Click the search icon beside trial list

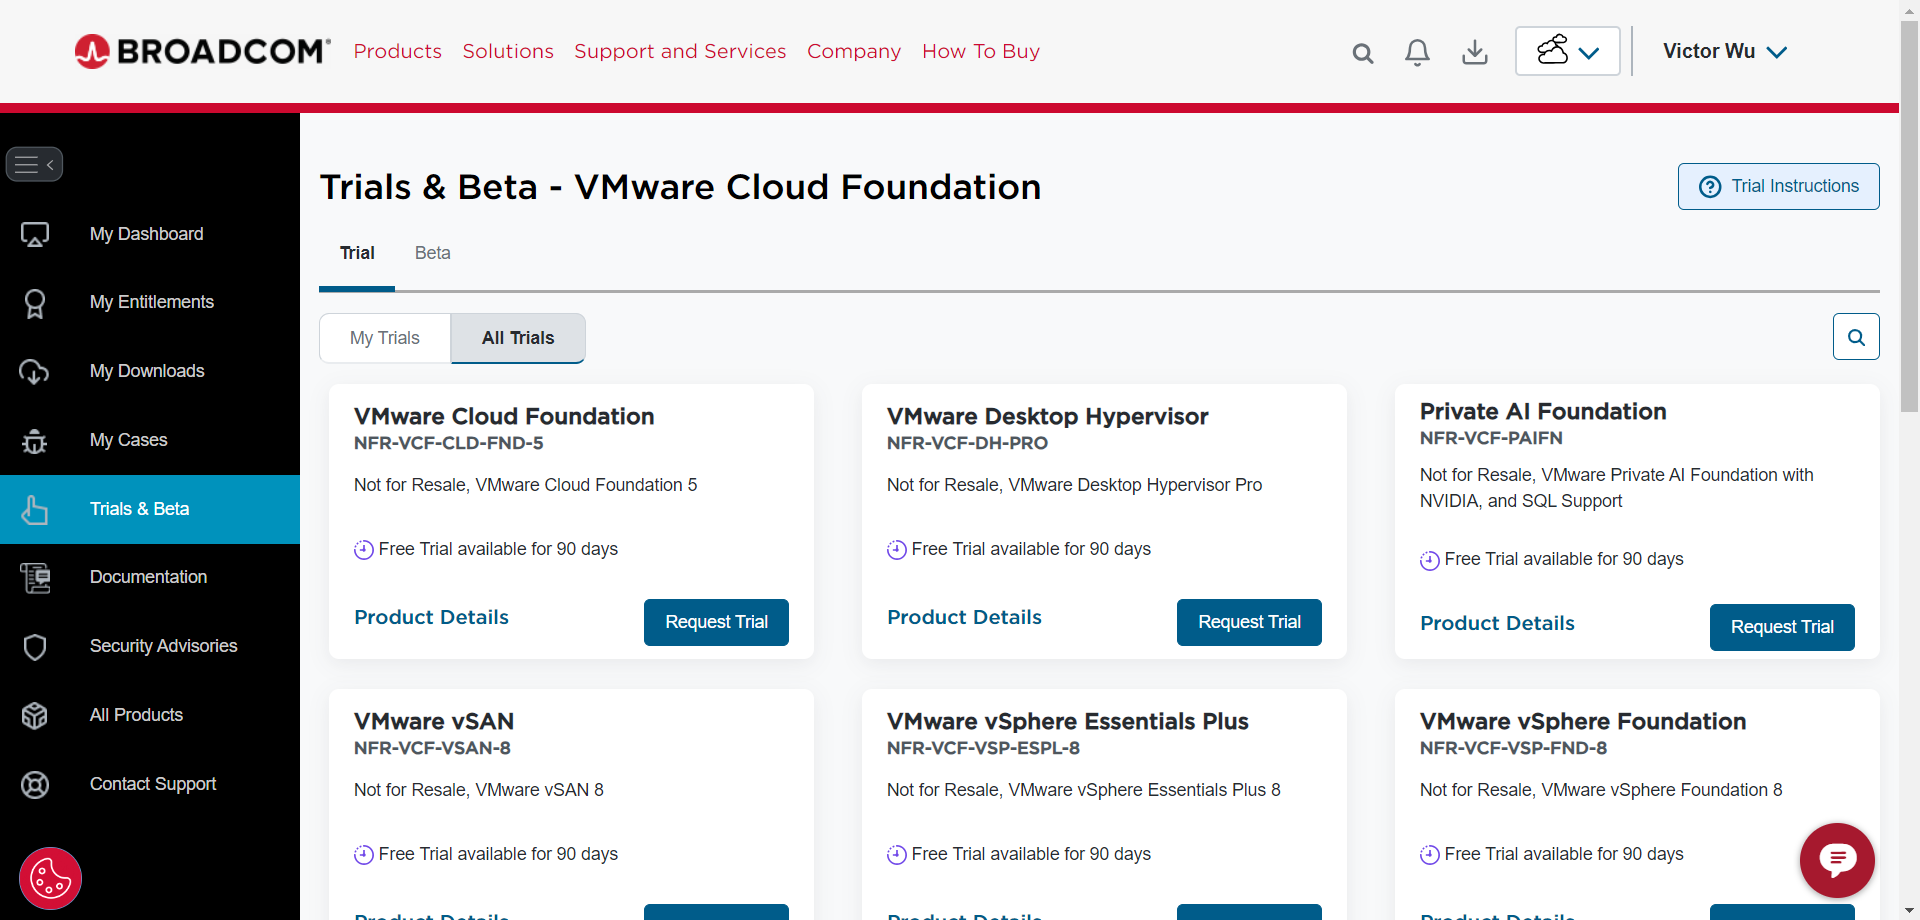tap(1856, 337)
